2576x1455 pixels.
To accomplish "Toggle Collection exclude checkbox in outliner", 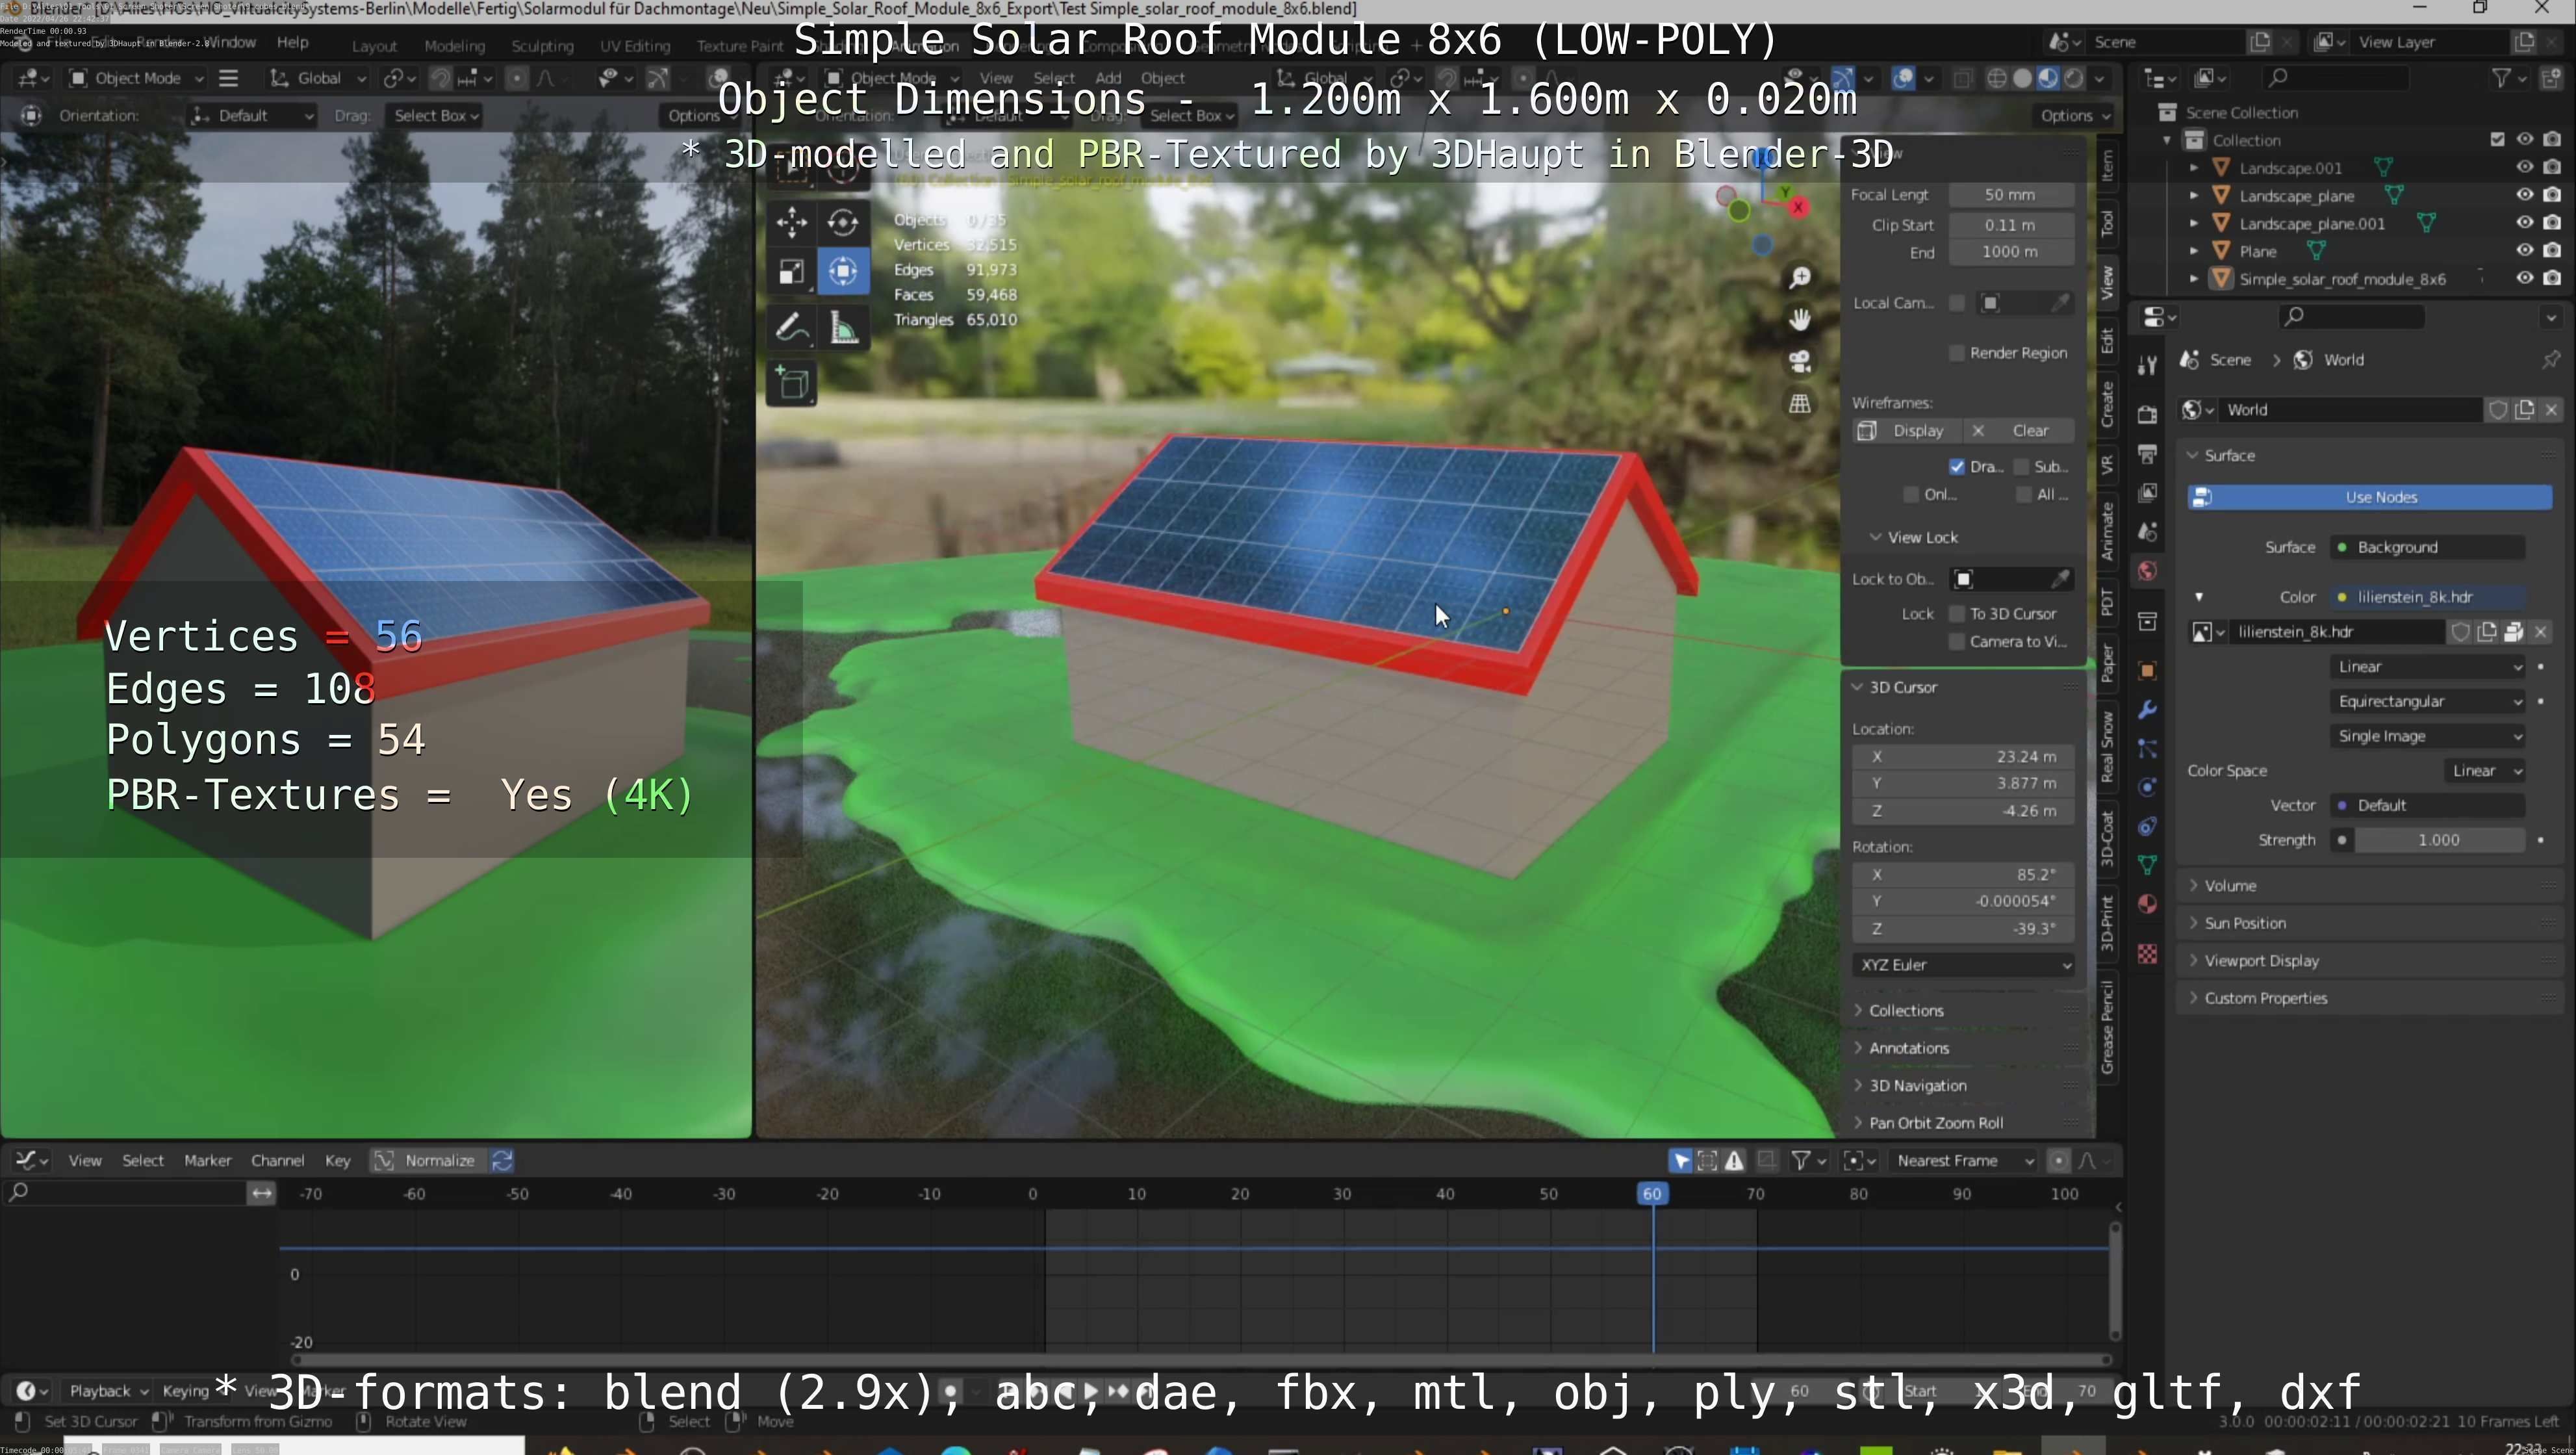I will (2497, 139).
